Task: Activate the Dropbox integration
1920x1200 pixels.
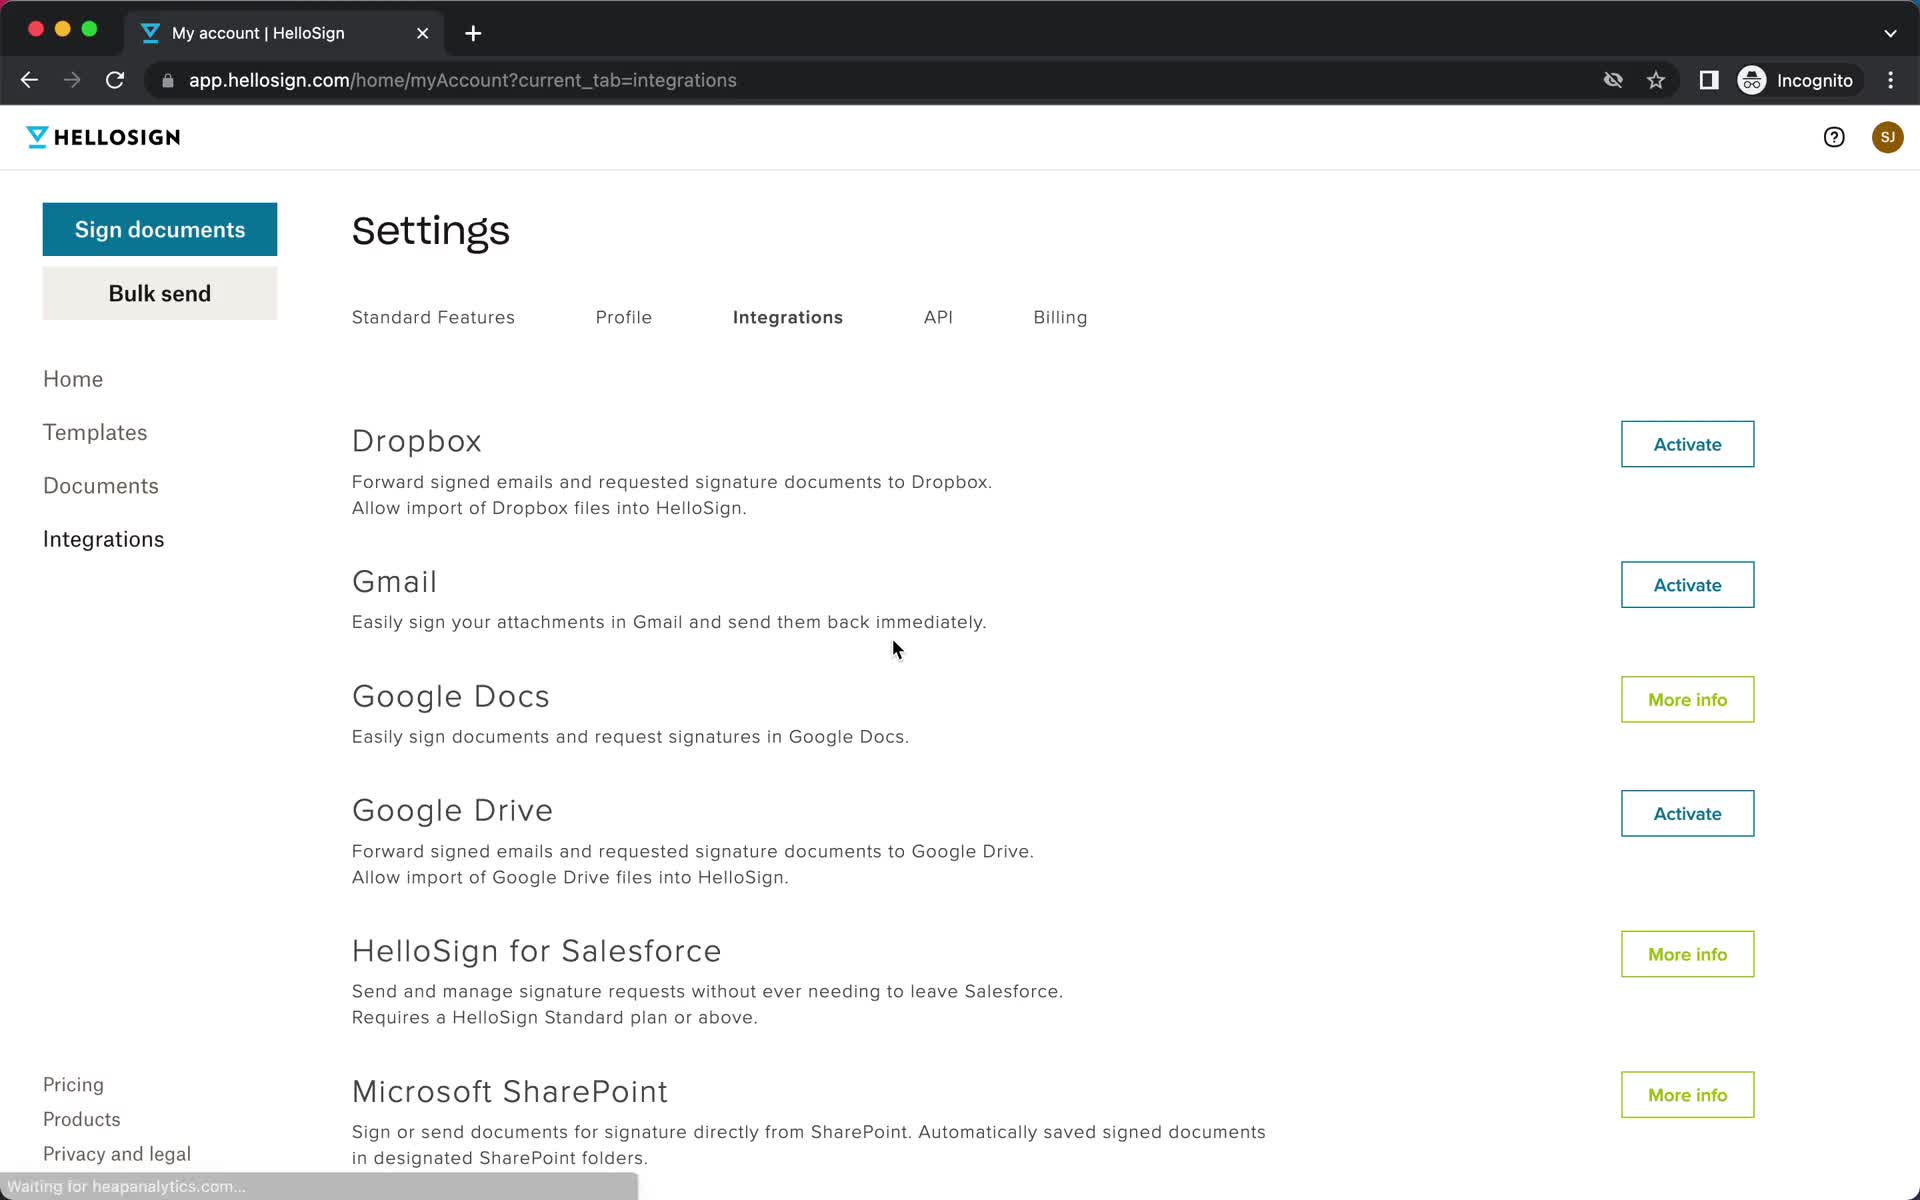Action: pyautogui.click(x=1688, y=444)
